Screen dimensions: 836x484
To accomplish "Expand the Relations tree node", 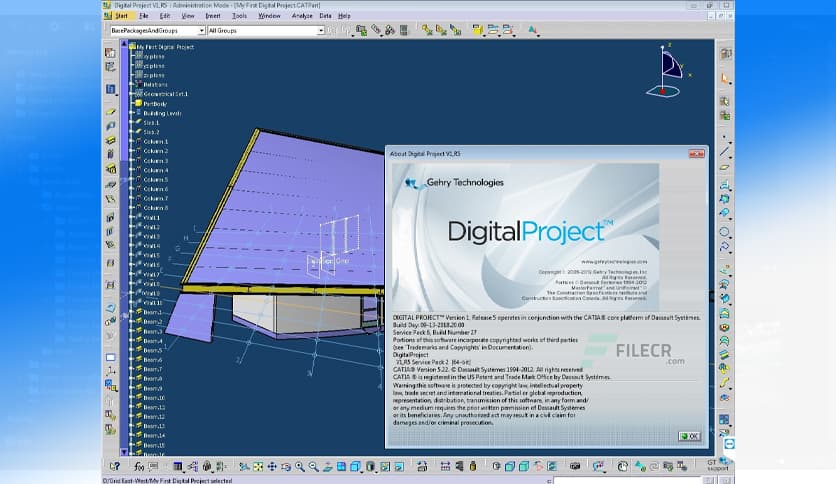I will coord(132,84).
